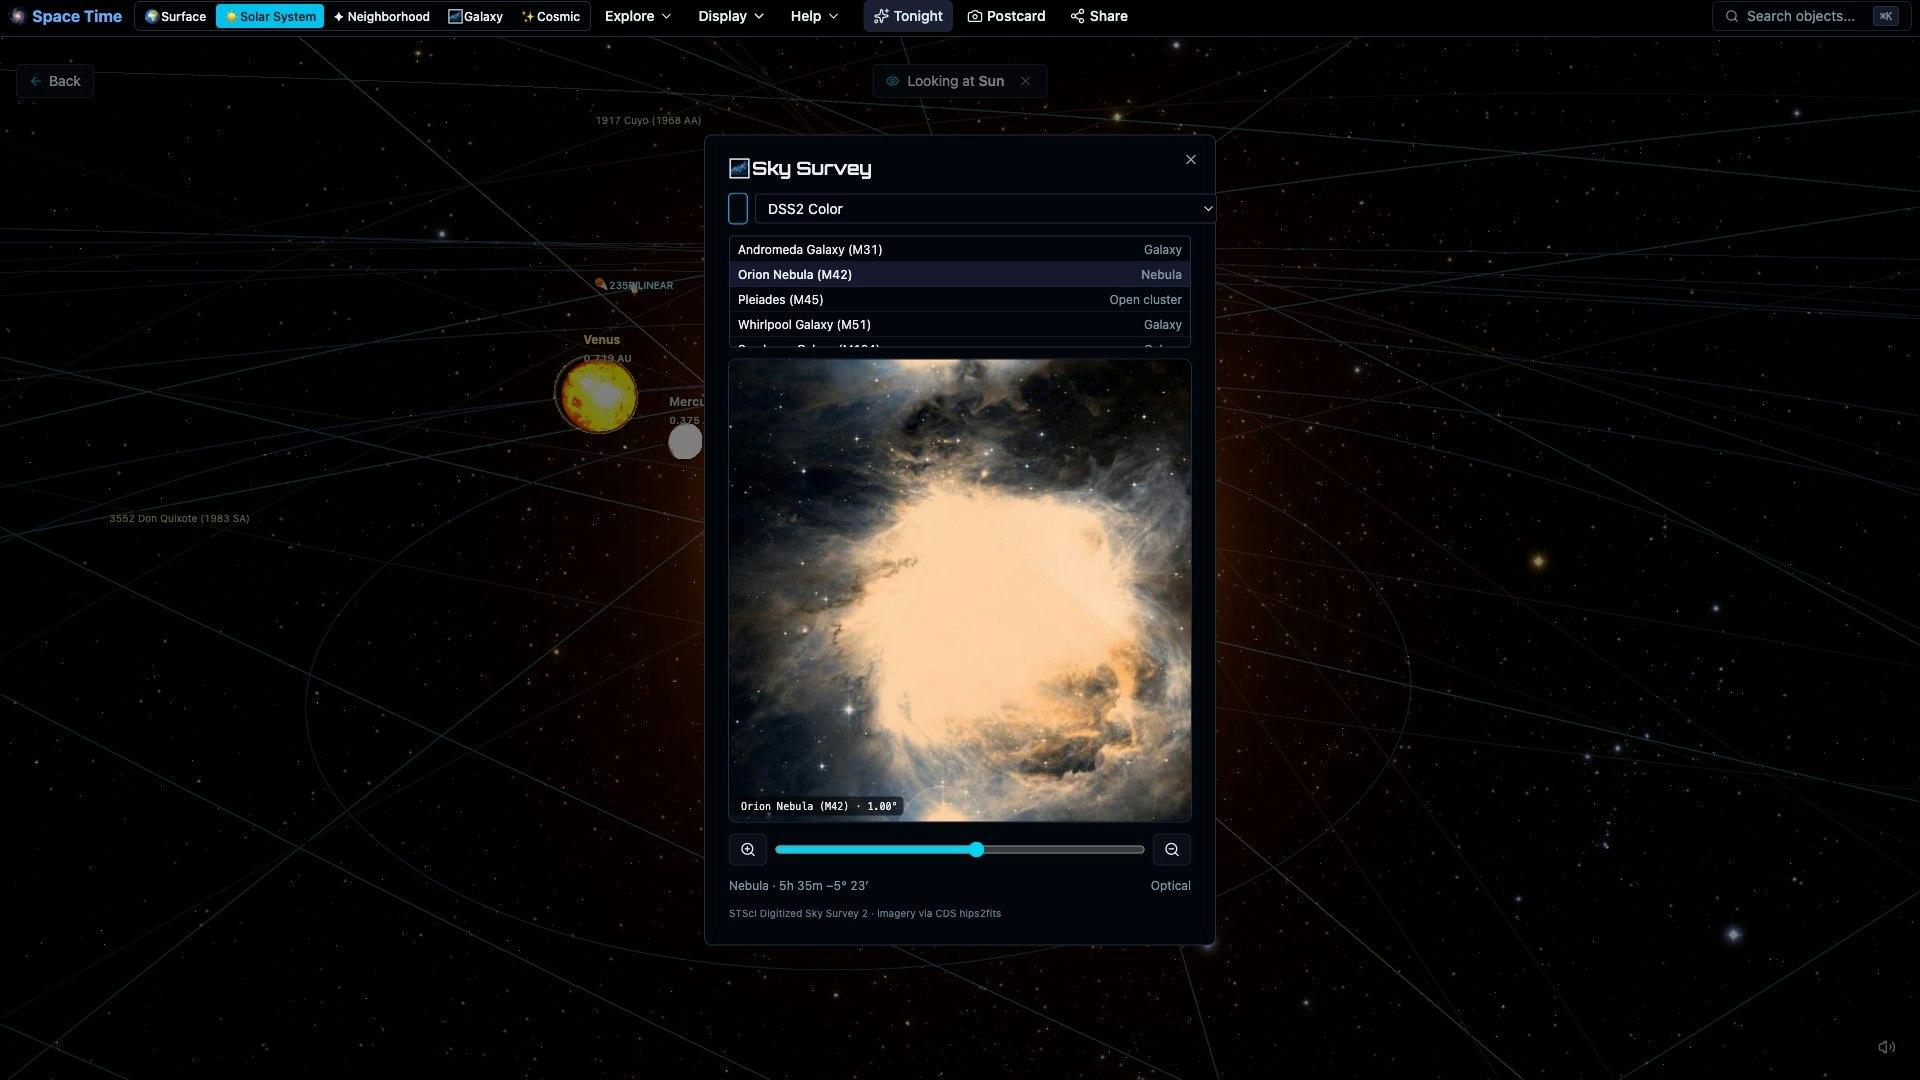
Task: Zoom out with the magnifier minus icon
Action: coord(1172,850)
